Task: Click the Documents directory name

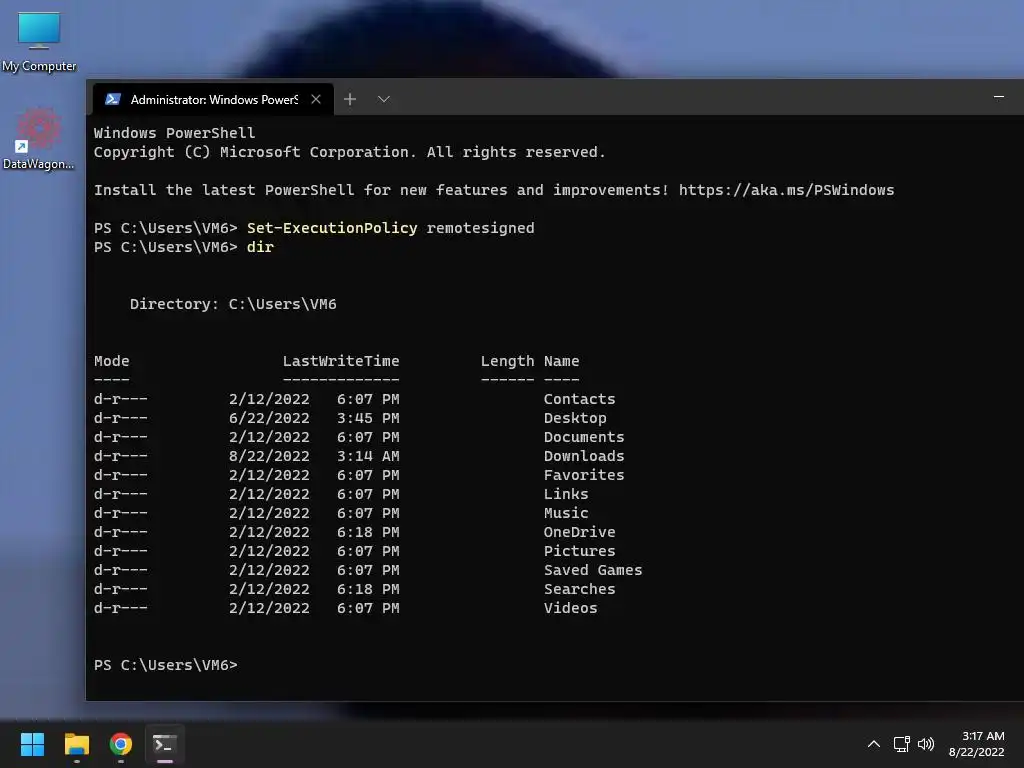Action: [x=584, y=437]
